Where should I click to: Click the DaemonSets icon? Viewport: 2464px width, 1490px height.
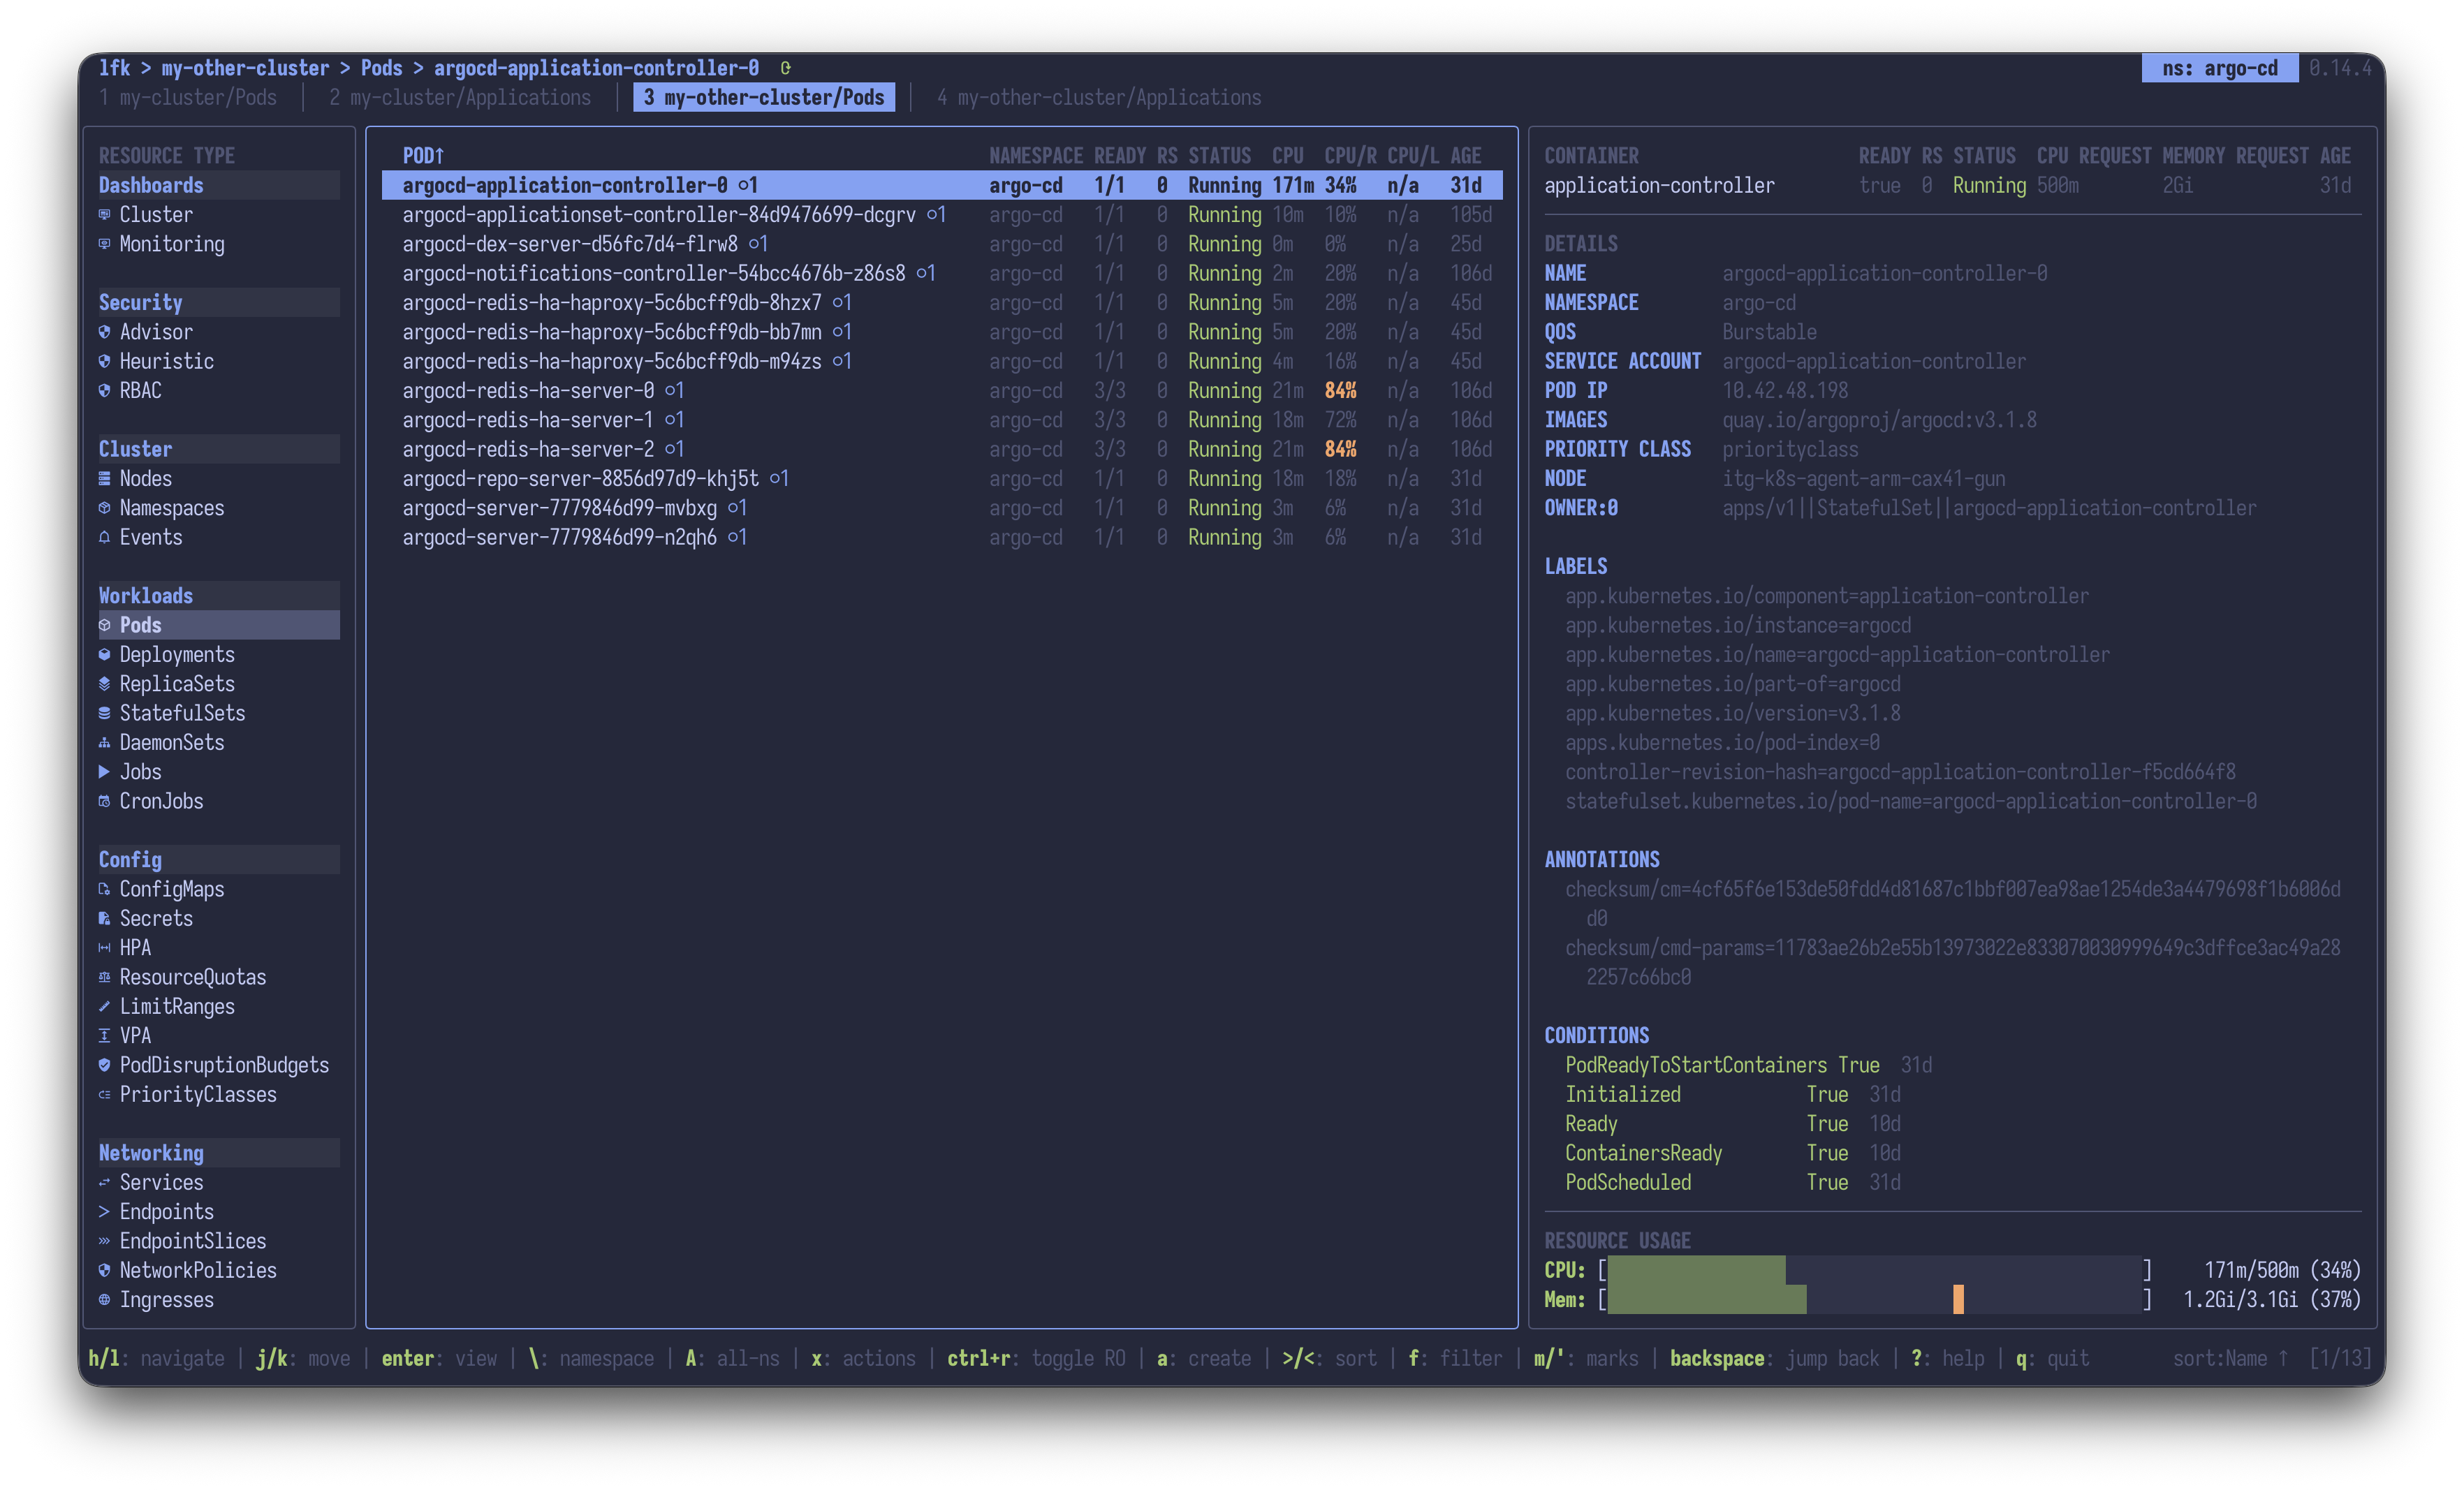(x=104, y=743)
